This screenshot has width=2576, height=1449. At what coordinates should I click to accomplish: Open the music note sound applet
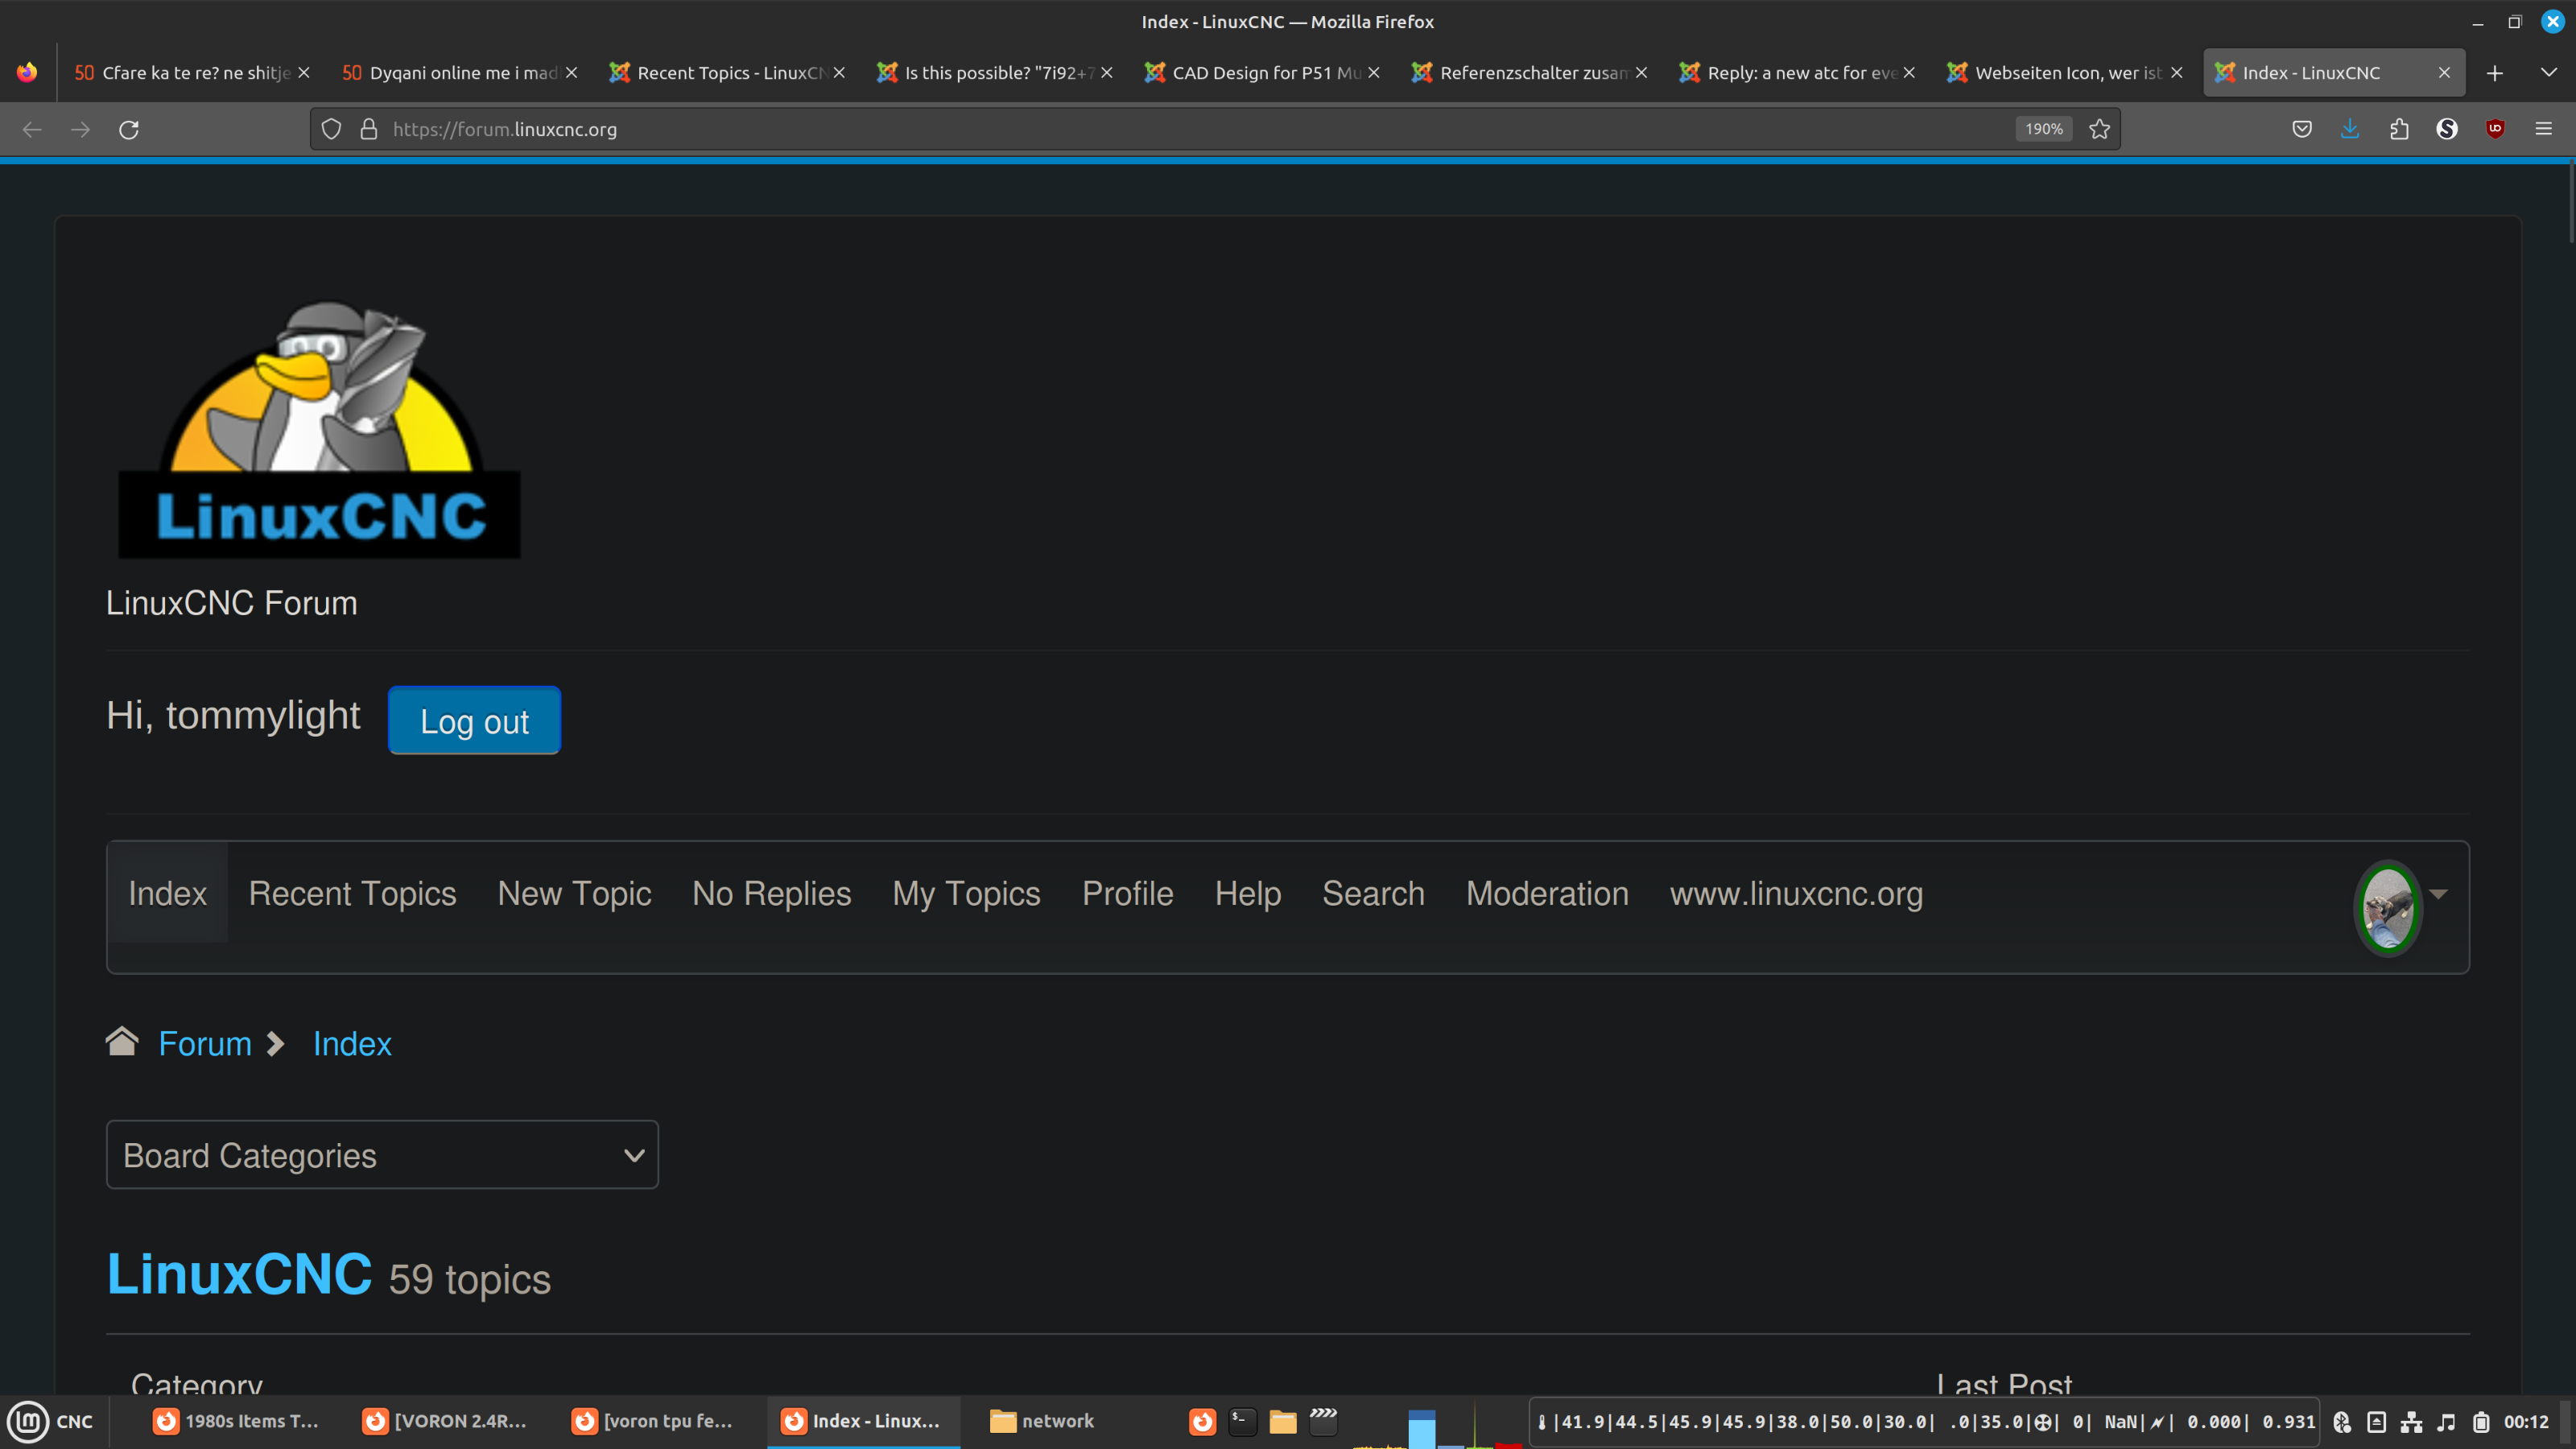coord(2446,1422)
